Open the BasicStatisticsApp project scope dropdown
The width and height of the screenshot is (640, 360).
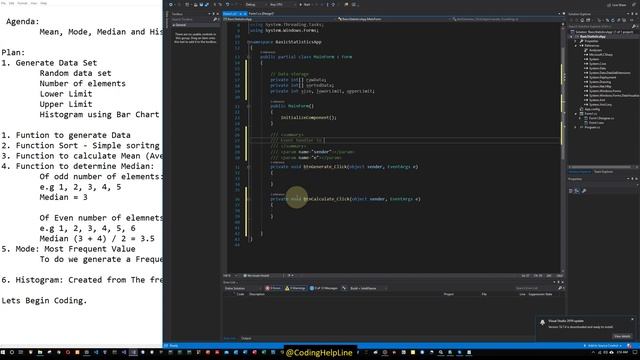click(x=280, y=19)
